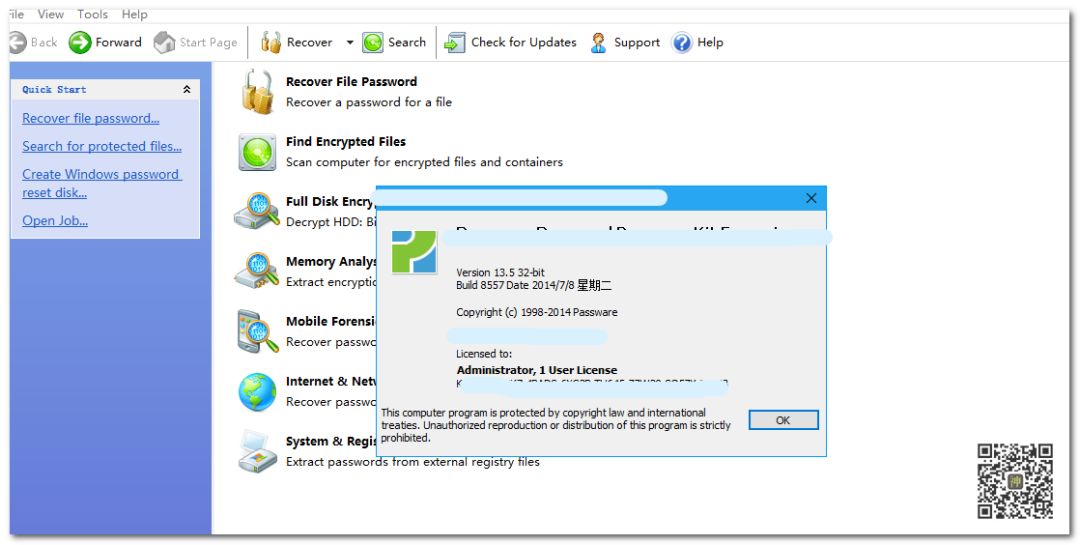Click the Open Job link

(x=55, y=221)
